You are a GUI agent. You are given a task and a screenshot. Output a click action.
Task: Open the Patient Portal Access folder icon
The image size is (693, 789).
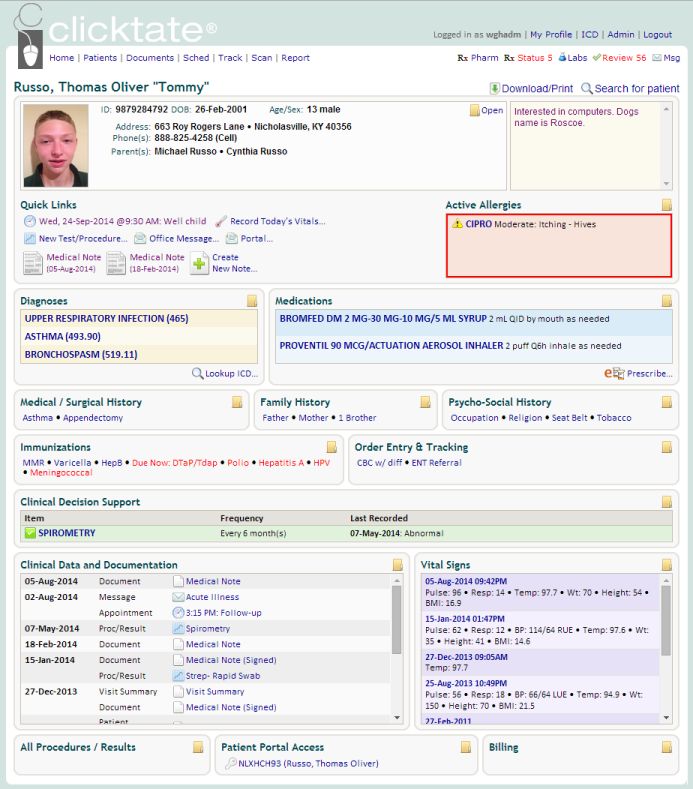pos(466,747)
